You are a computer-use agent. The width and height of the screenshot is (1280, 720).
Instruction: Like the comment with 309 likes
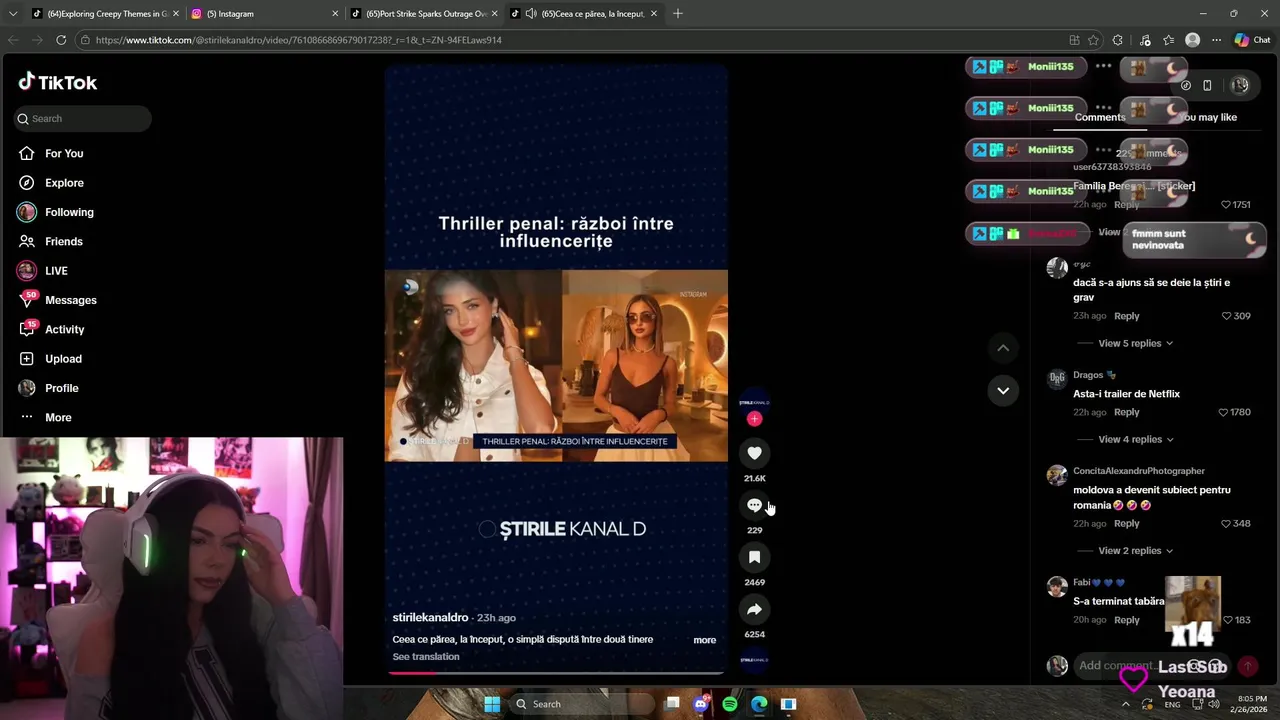coord(1226,316)
